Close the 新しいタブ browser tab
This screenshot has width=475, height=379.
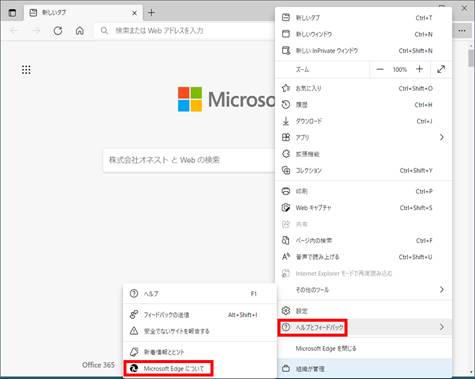[134, 13]
